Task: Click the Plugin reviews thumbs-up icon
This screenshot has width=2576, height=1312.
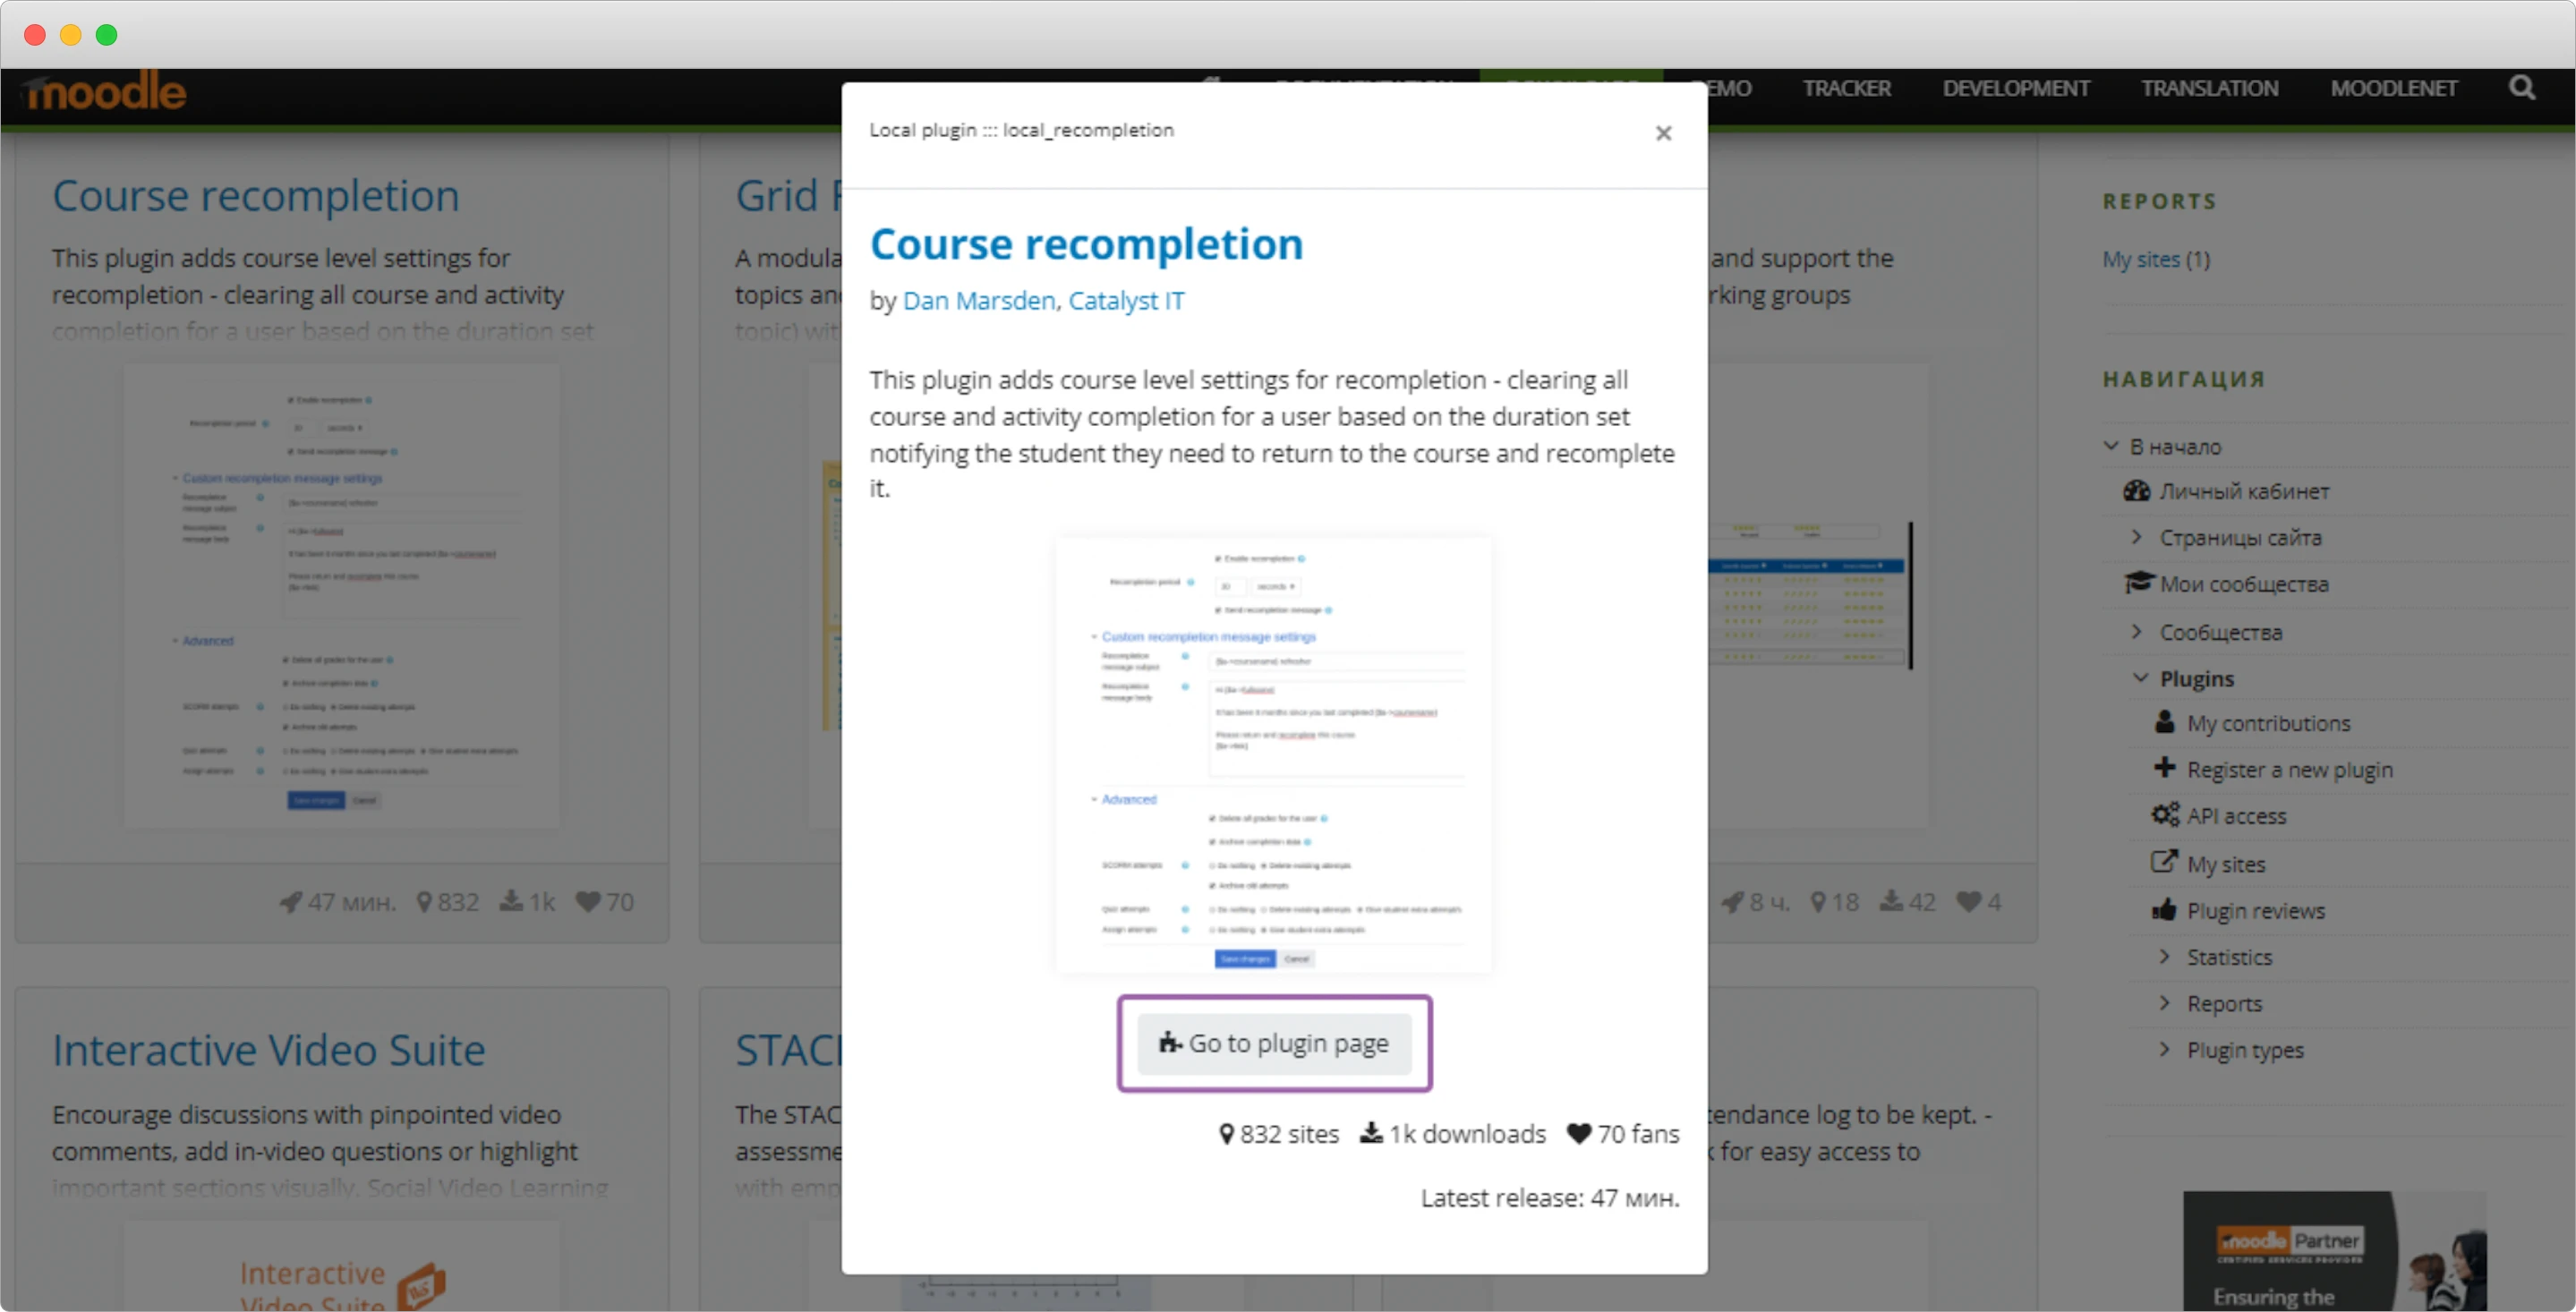Action: (2165, 910)
